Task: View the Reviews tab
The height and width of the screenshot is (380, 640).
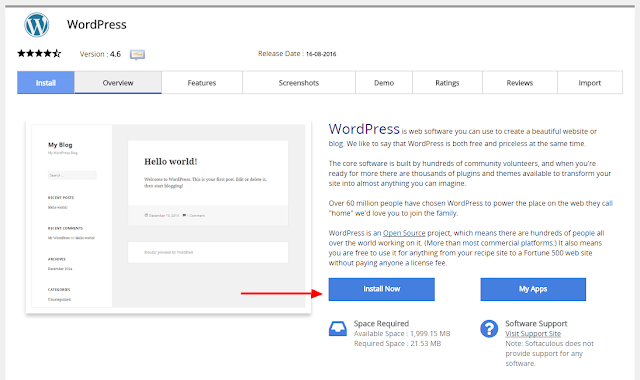Action: coord(520,82)
